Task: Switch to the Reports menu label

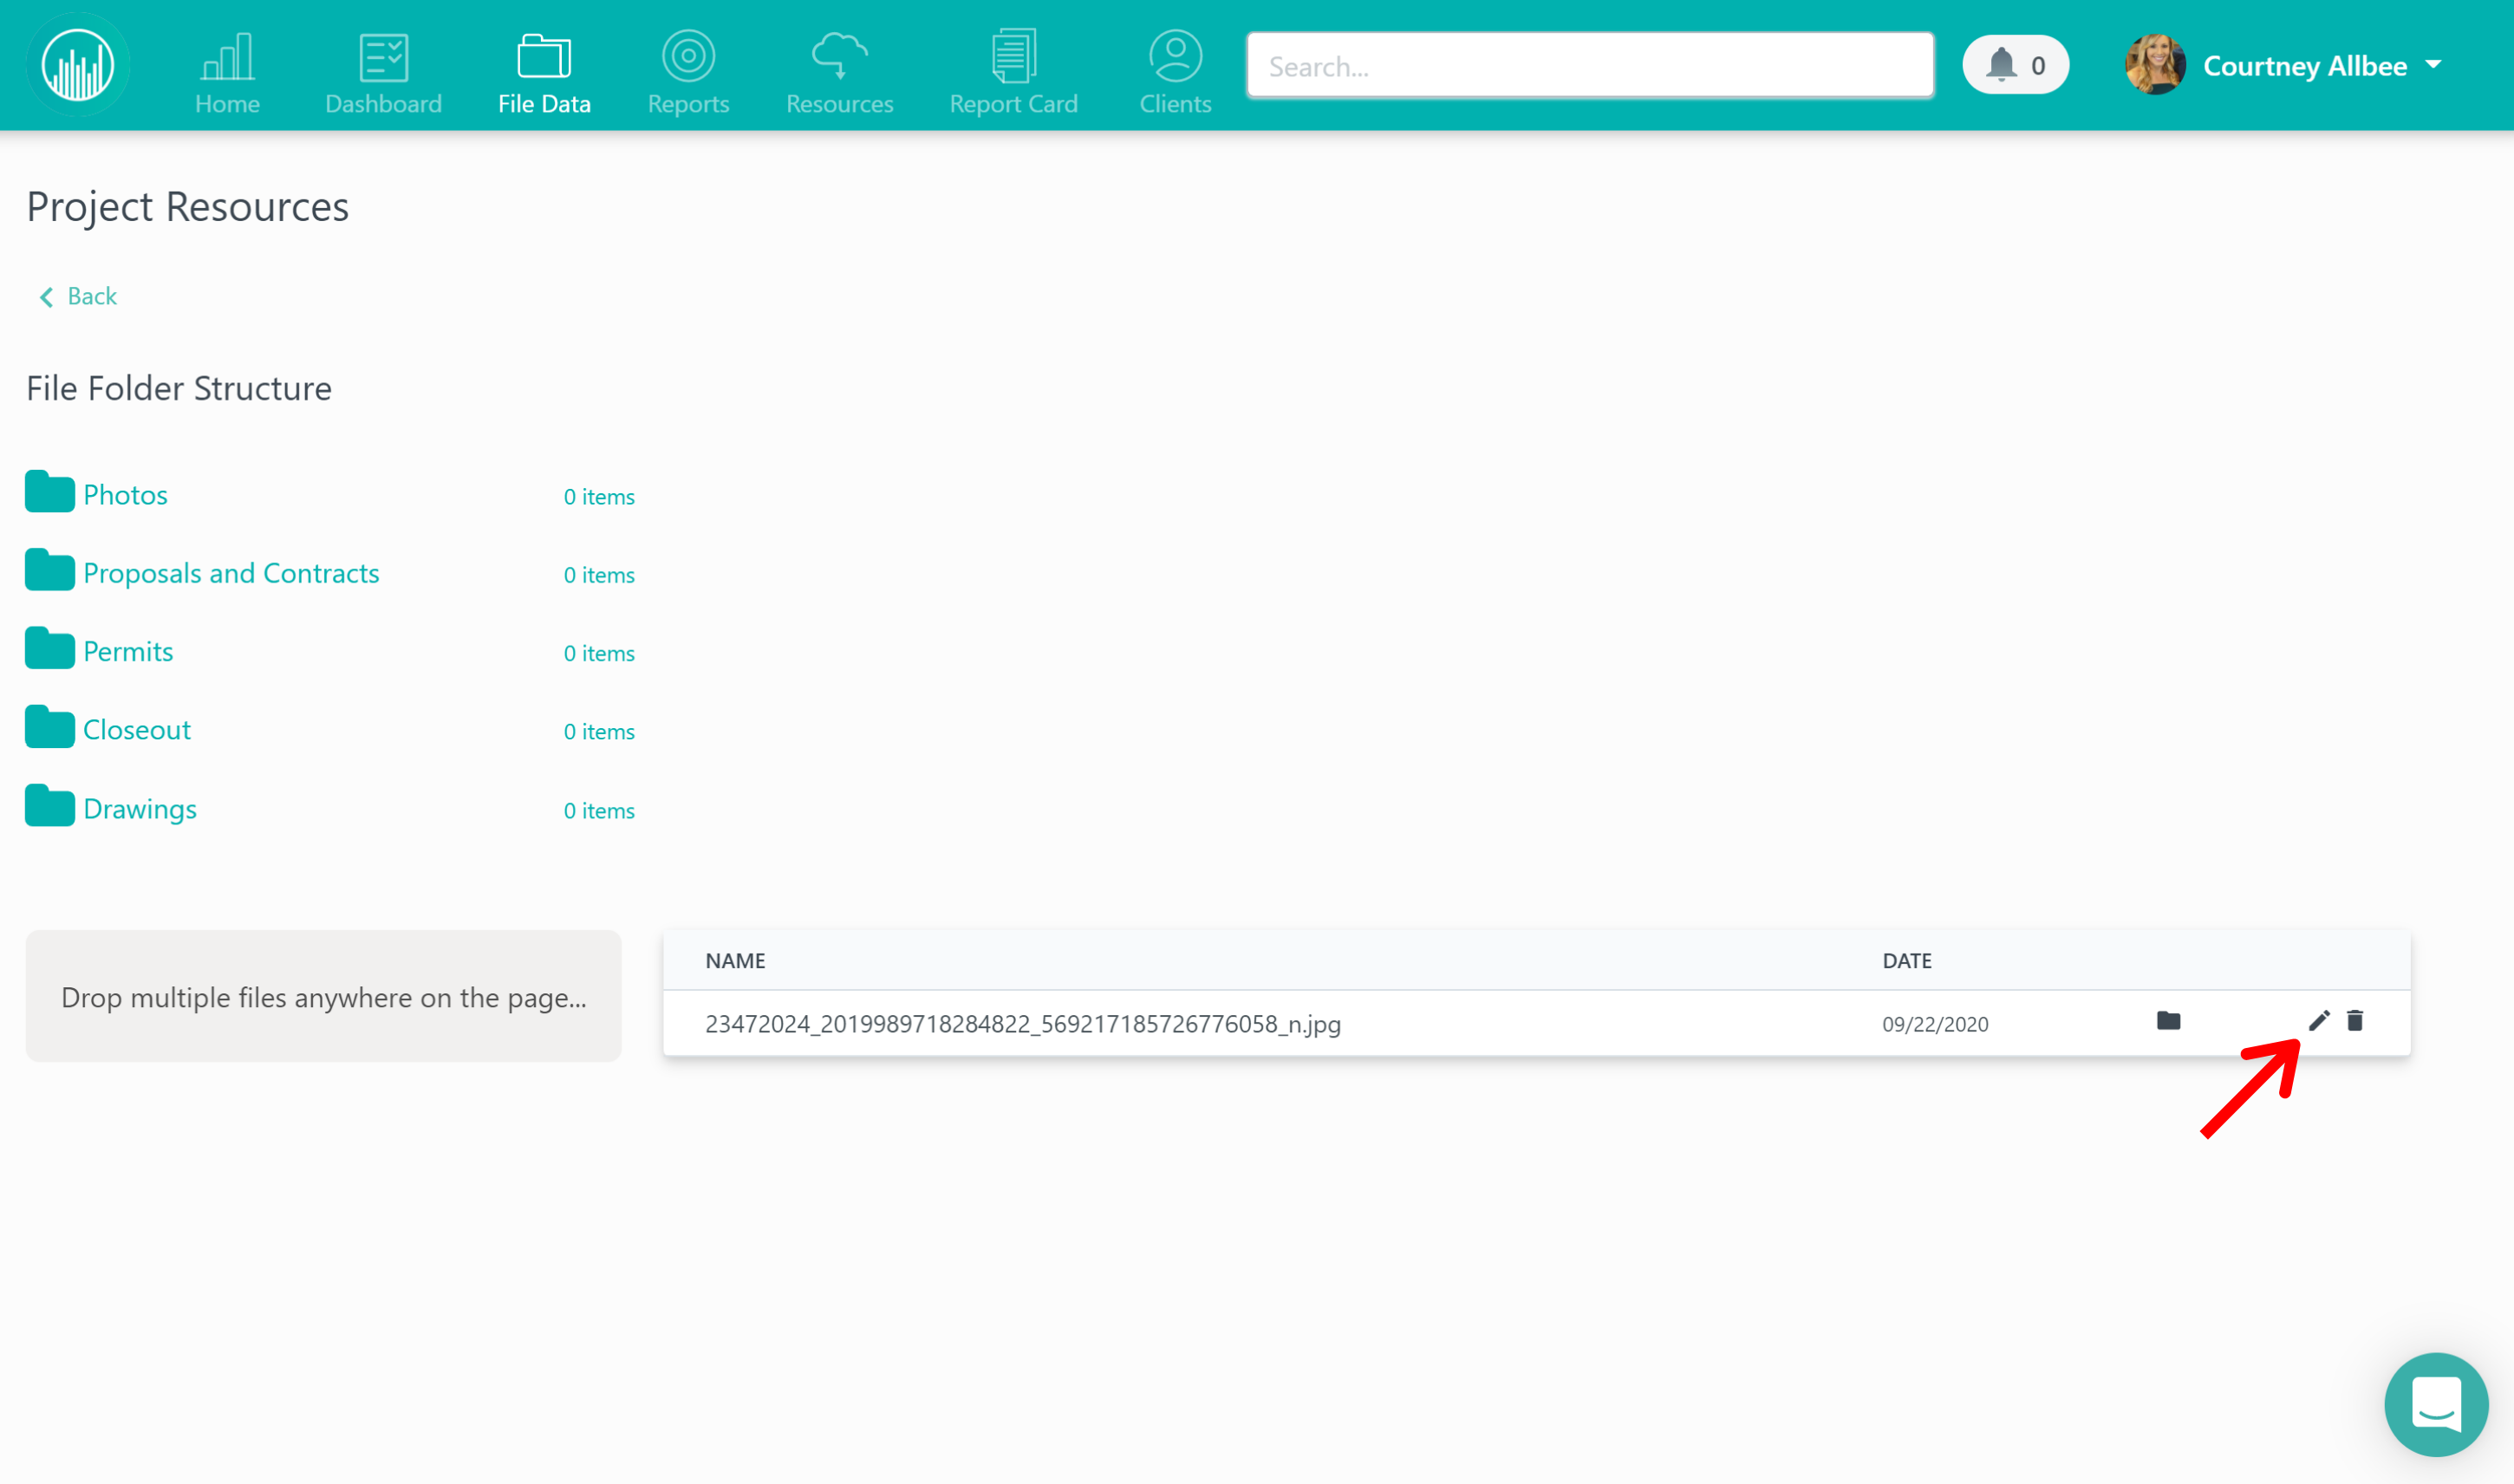Action: 688,104
